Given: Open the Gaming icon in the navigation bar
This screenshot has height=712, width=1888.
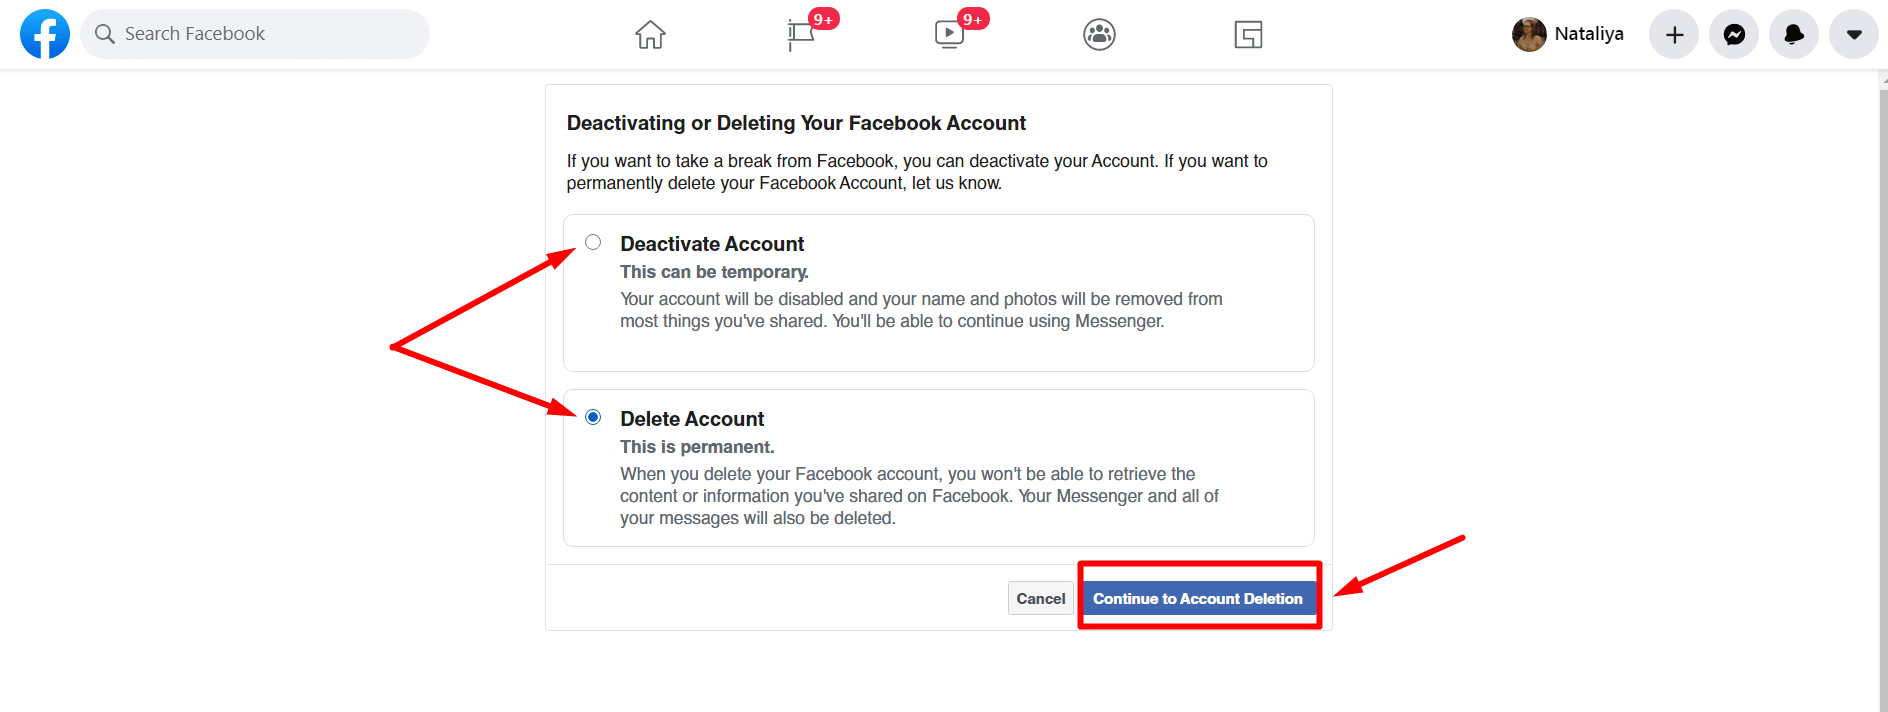Looking at the screenshot, I should [x=1248, y=34].
